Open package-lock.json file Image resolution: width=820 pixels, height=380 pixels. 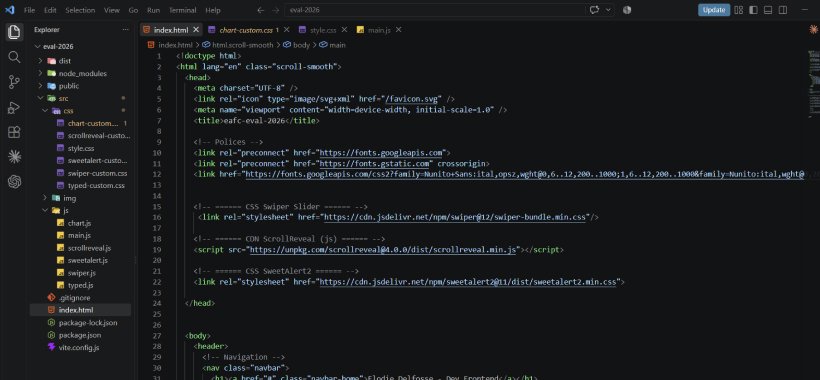pos(87,323)
